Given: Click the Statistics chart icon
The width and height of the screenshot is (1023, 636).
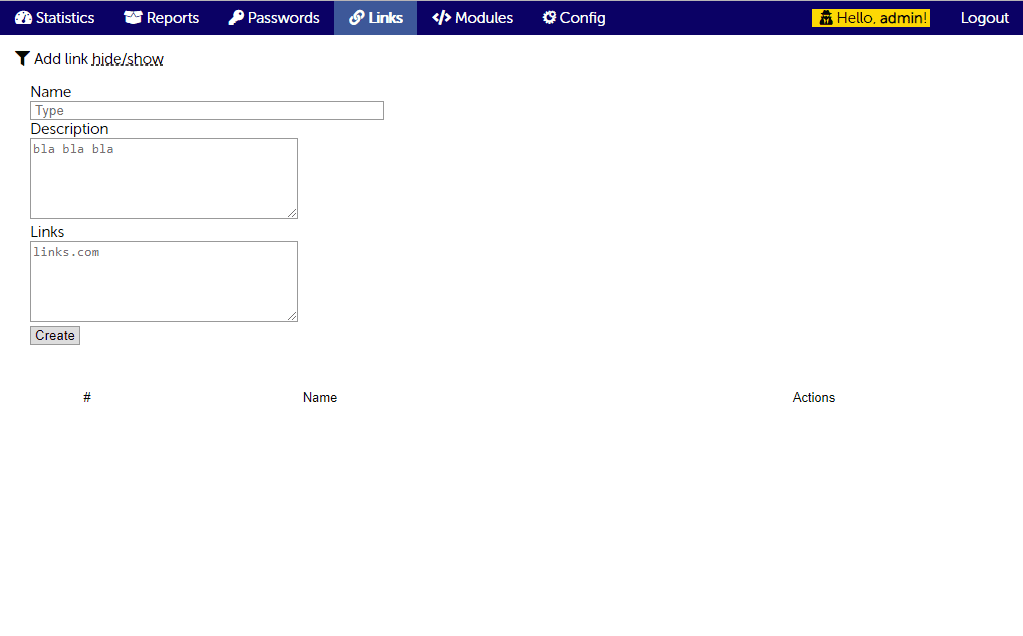Looking at the screenshot, I should [x=24, y=17].
